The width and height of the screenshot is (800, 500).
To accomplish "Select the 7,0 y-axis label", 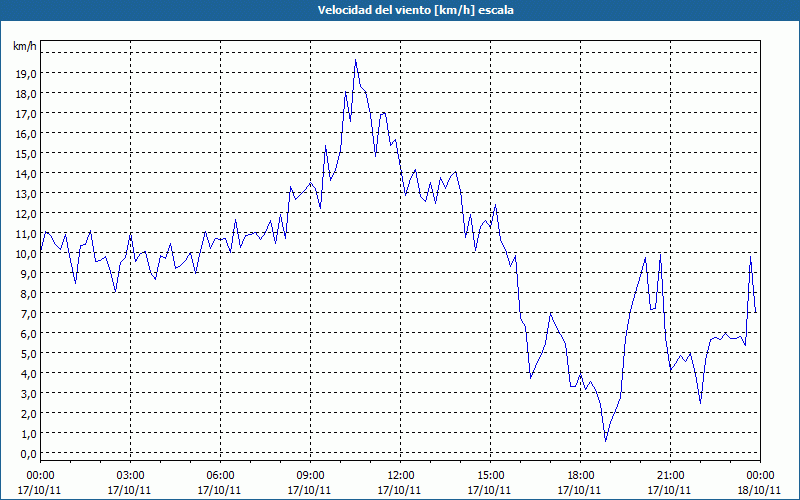I will click(28, 314).
